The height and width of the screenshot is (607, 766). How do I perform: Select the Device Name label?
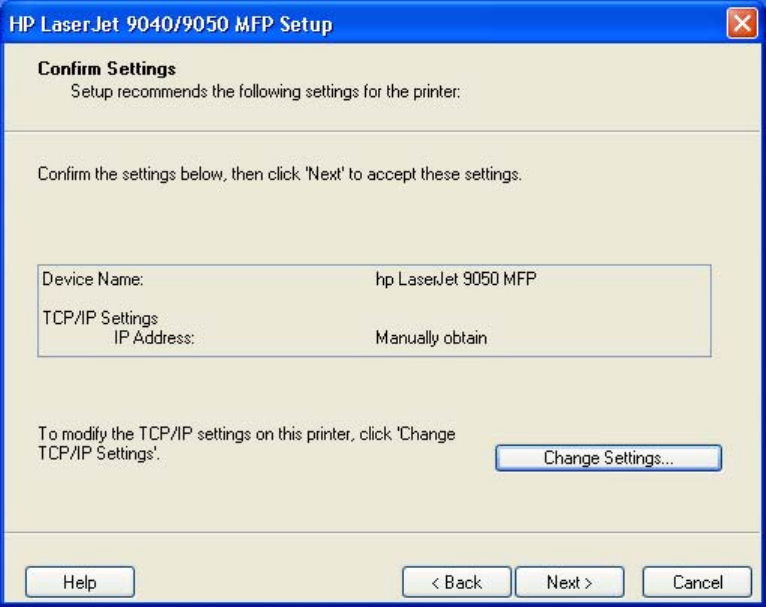pos(93,279)
